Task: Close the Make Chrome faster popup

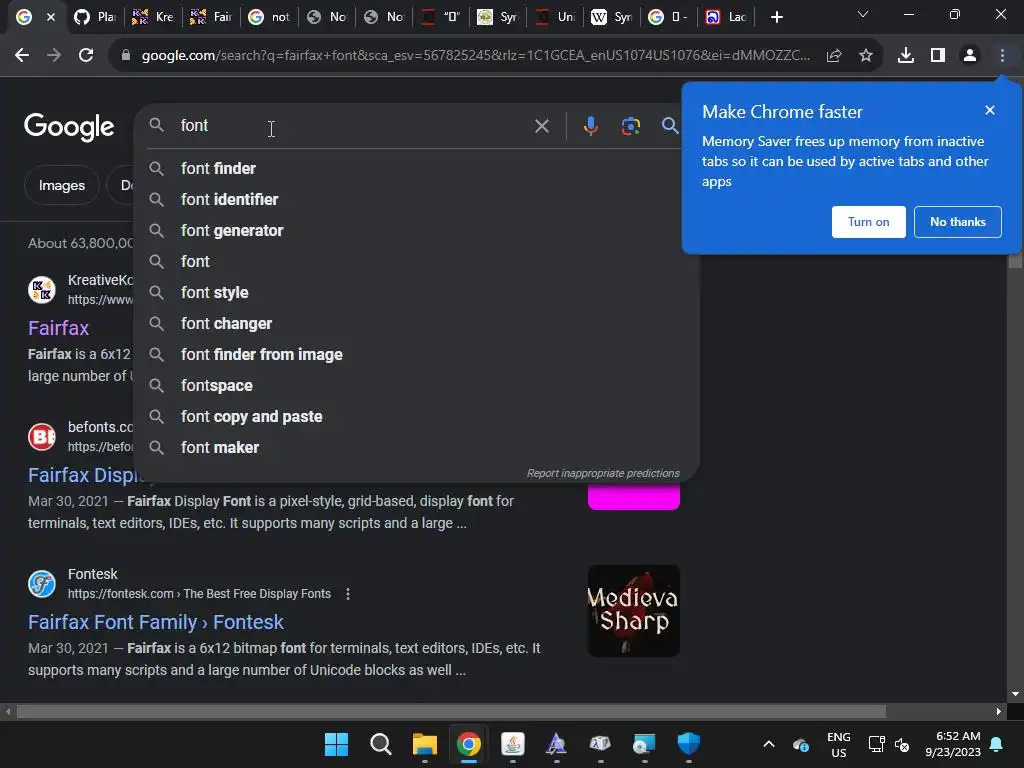Action: point(990,110)
